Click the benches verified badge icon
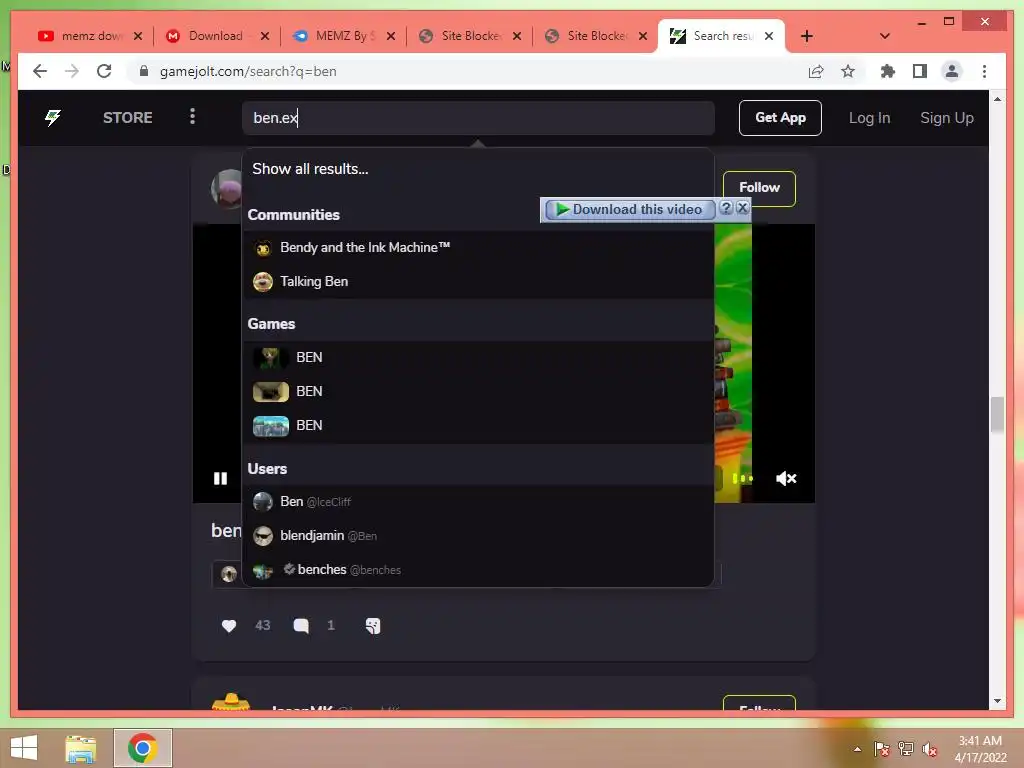Screen dimensions: 1024x768 point(289,569)
